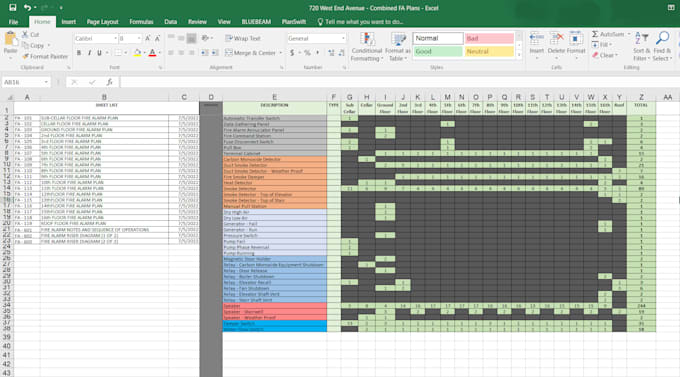Click the Name Box cell reference field
Image resolution: width=680 pixels, height=377 pixels.
[26, 82]
